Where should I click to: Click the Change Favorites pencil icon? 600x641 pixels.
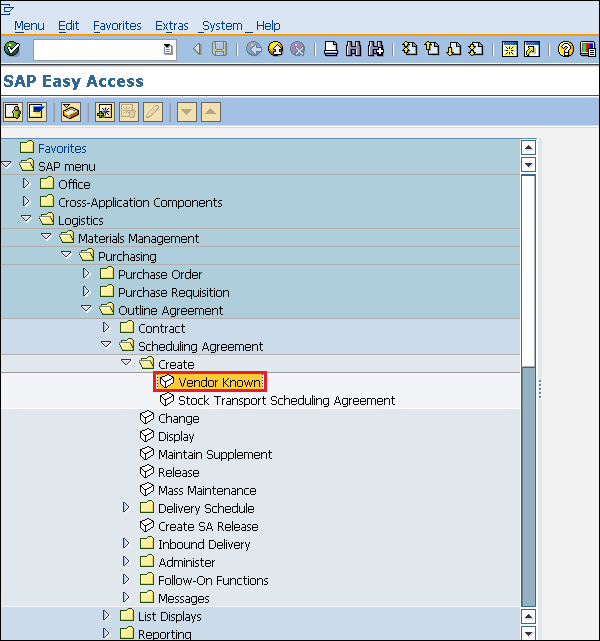(153, 112)
